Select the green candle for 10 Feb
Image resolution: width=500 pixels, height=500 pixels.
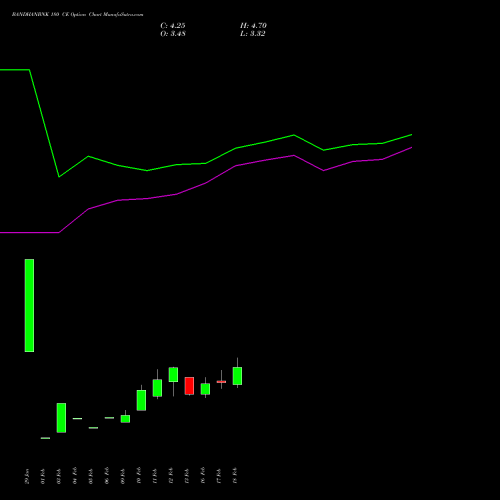[x=141, y=400]
